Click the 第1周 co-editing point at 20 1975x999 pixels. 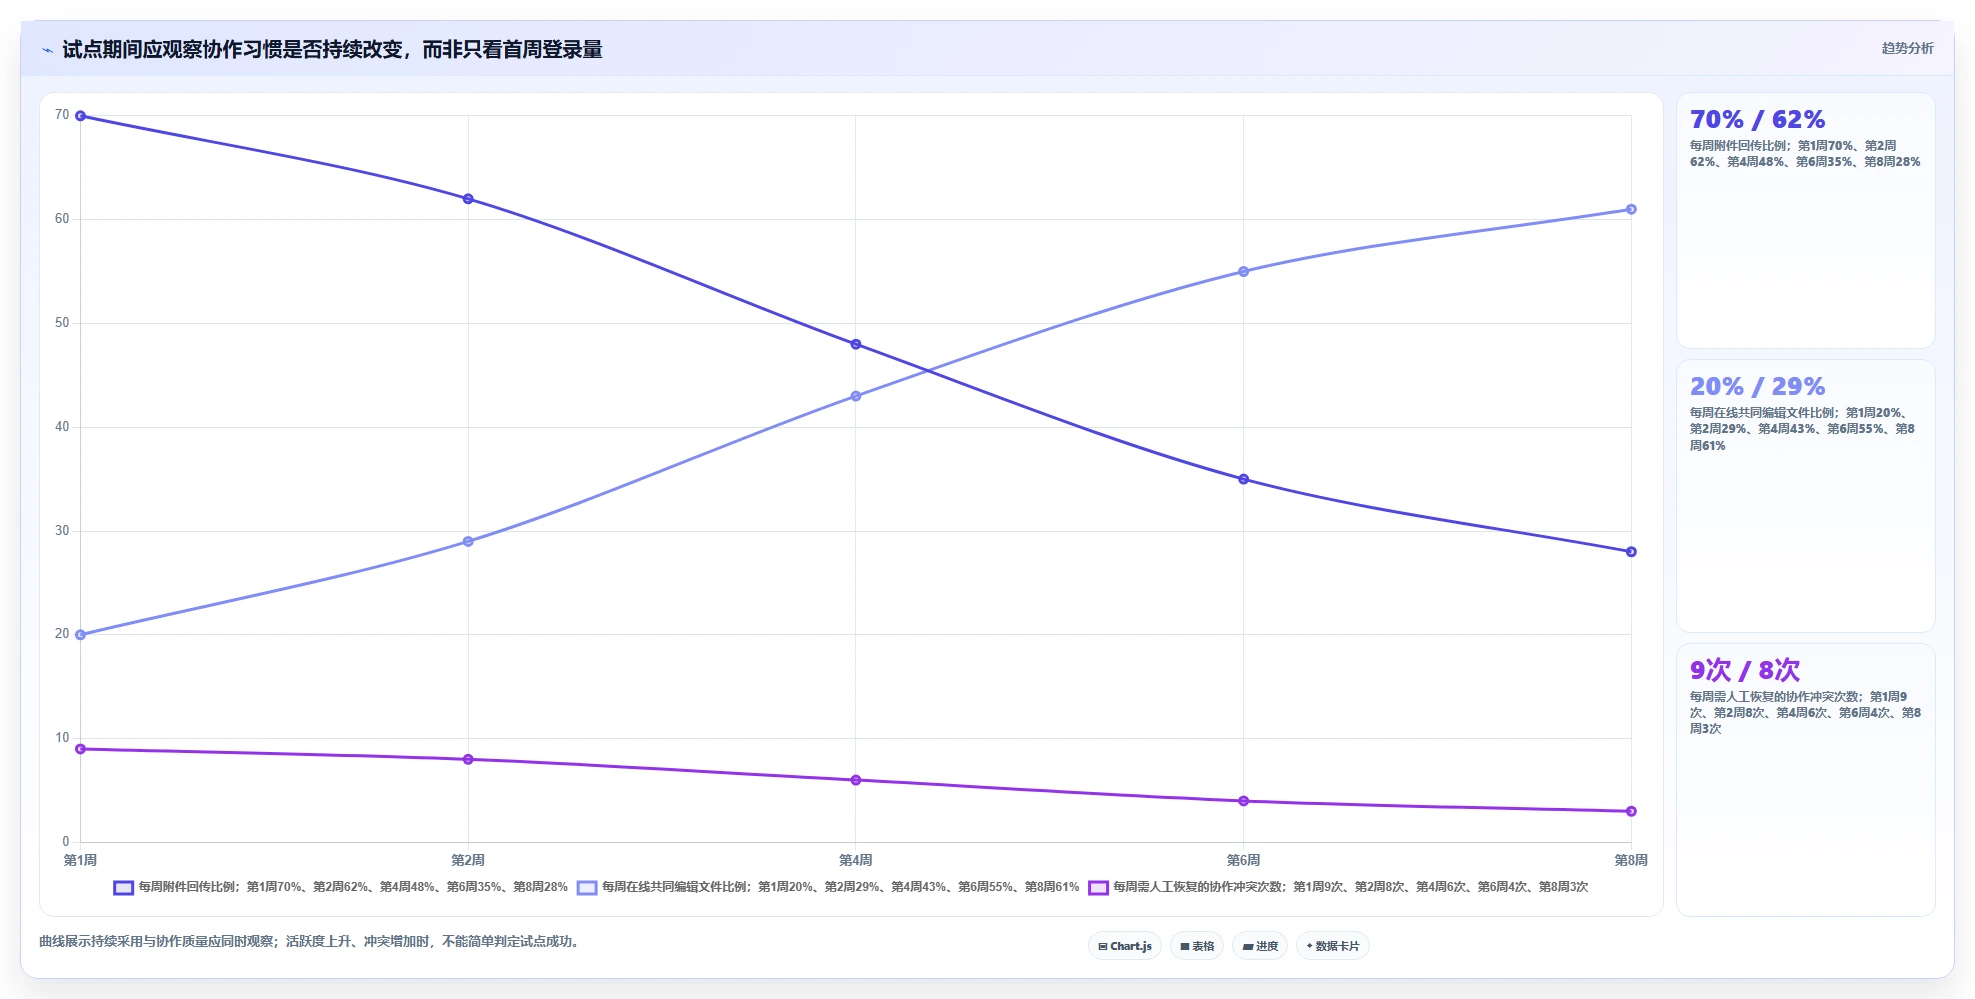click(x=81, y=635)
